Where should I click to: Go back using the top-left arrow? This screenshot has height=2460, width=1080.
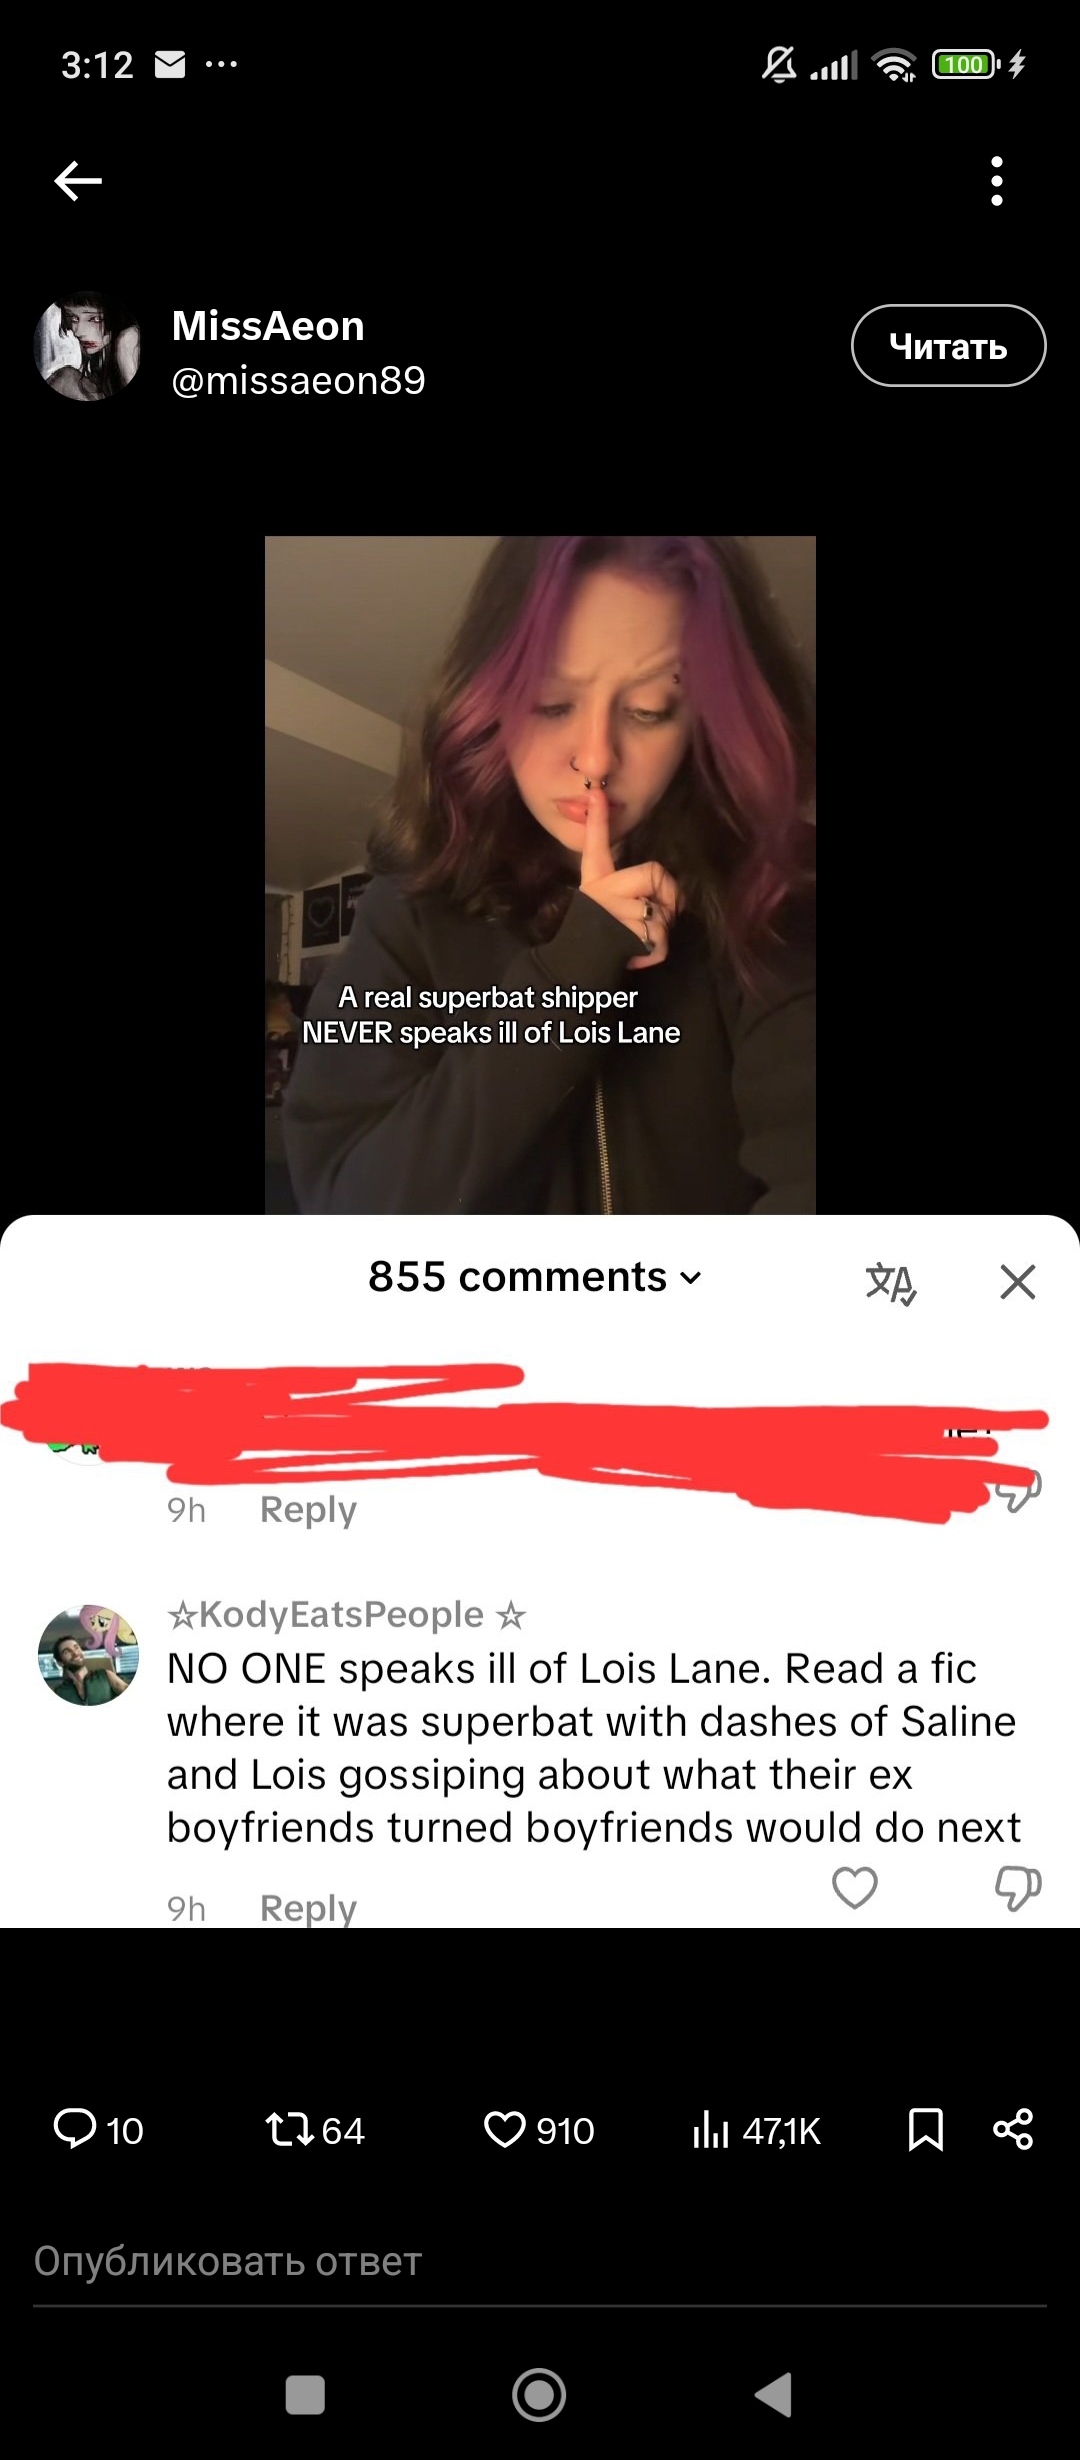click(78, 181)
